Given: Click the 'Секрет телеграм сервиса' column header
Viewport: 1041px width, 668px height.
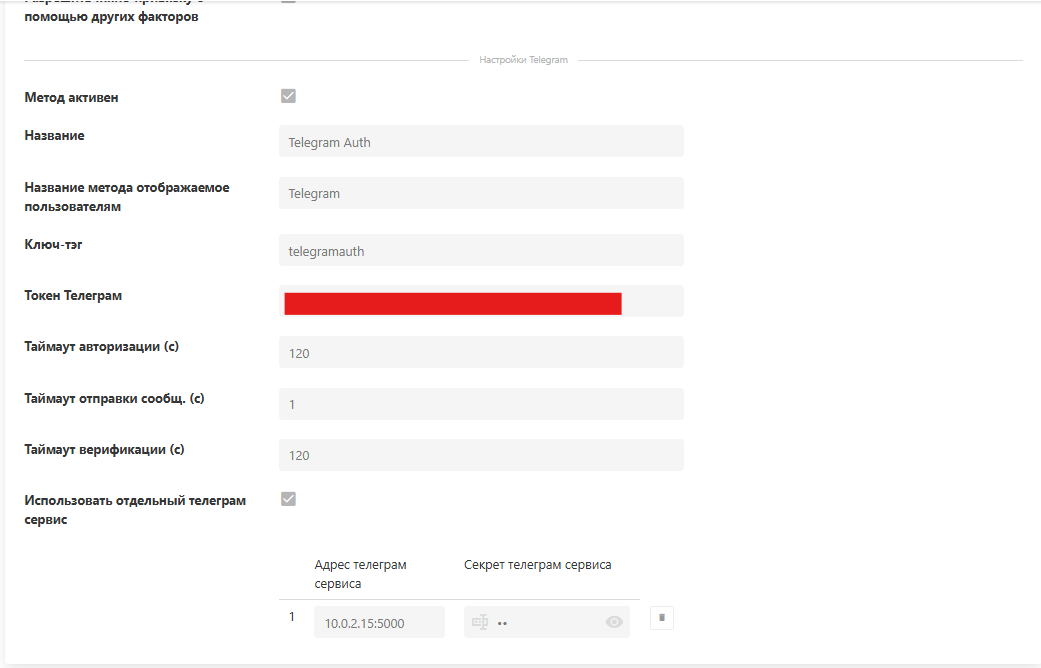Looking at the screenshot, I should [538, 565].
